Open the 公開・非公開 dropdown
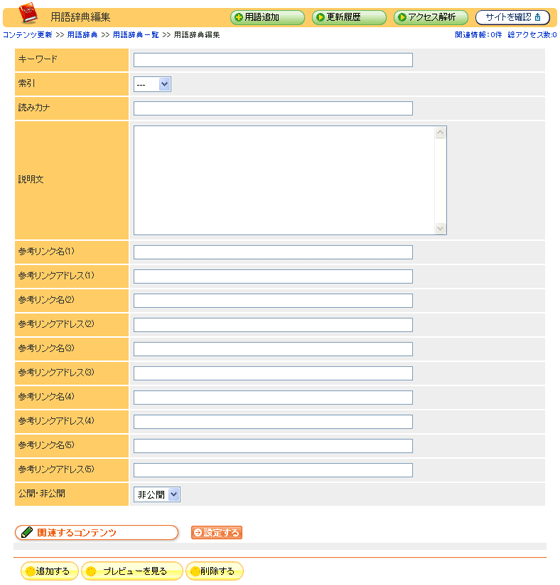Screen dimensions: 560x585 (x=157, y=494)
